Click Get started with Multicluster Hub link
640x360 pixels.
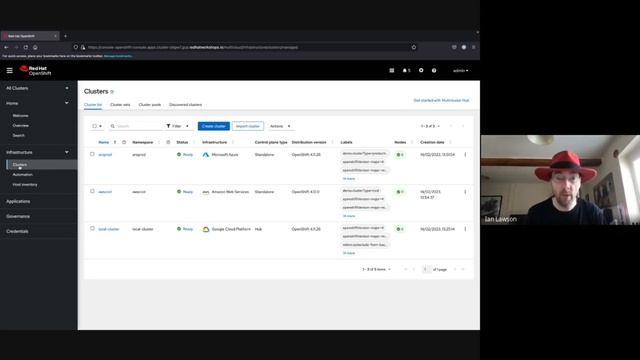(441, 100)
